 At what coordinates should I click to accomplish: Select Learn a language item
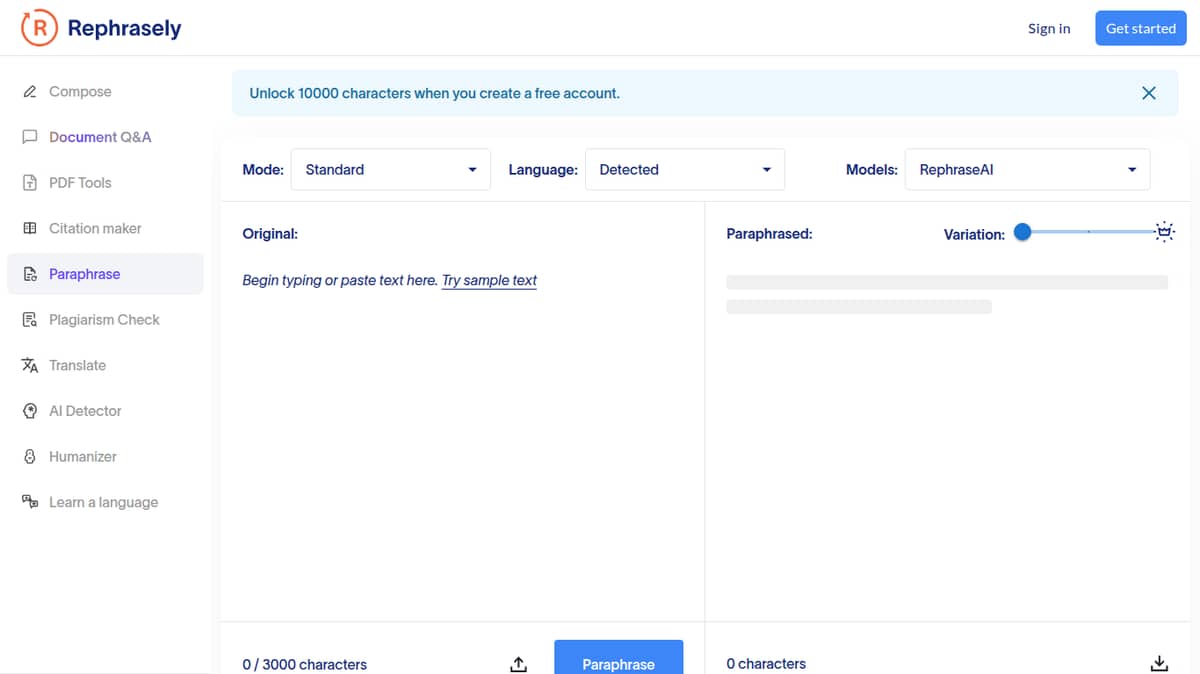105,502
